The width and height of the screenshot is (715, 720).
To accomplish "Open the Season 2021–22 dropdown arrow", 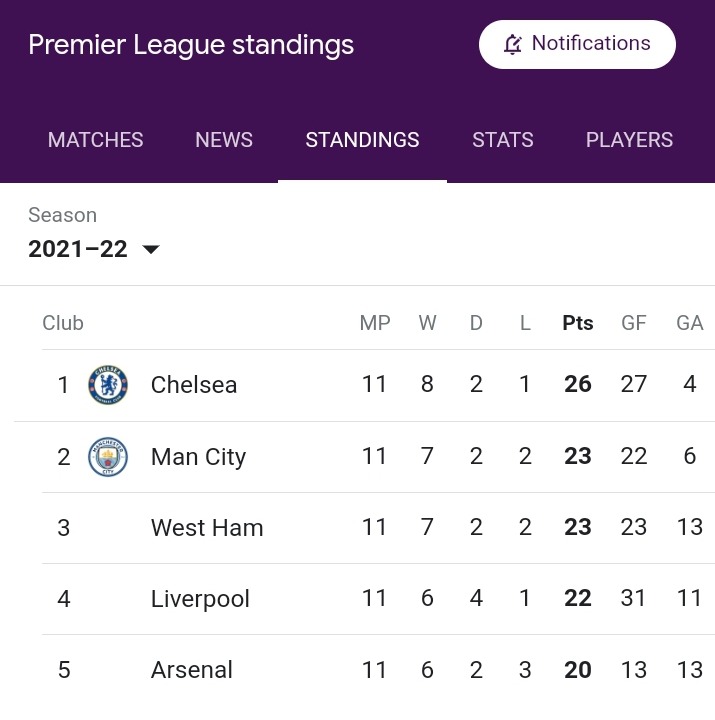I will pos(151,249).
